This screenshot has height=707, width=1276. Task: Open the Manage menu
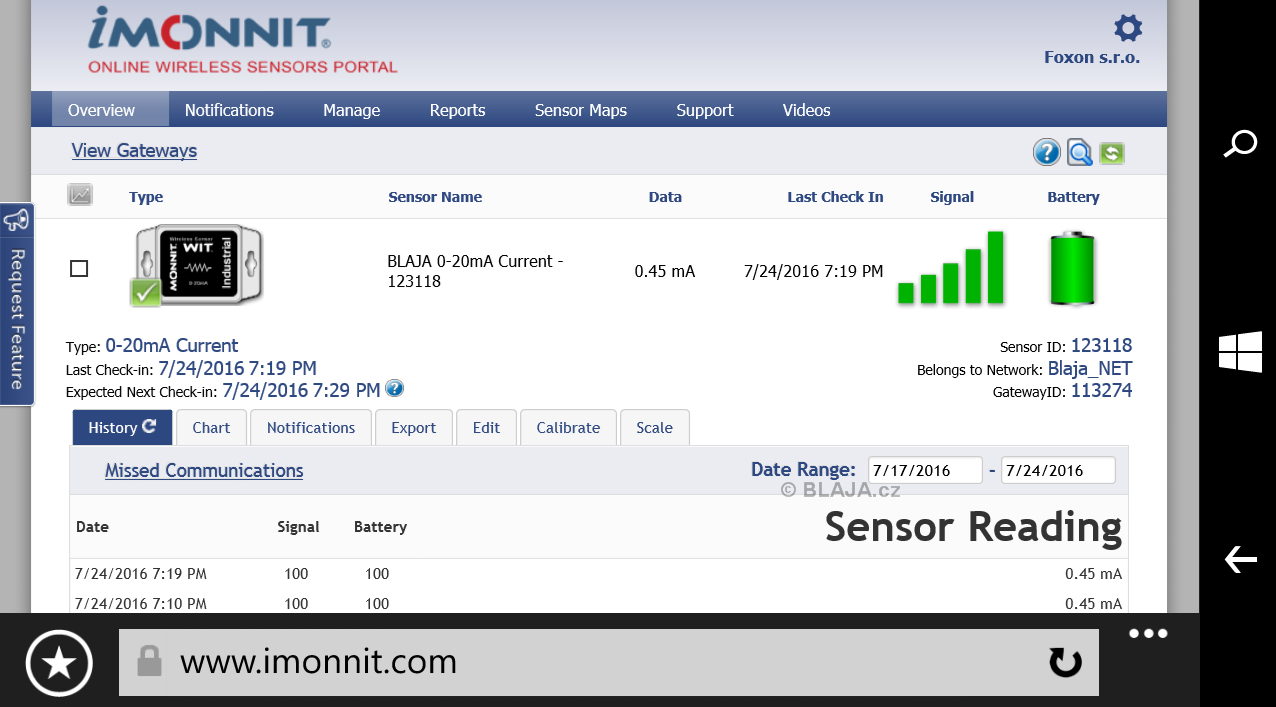click(x=351, y=110)
